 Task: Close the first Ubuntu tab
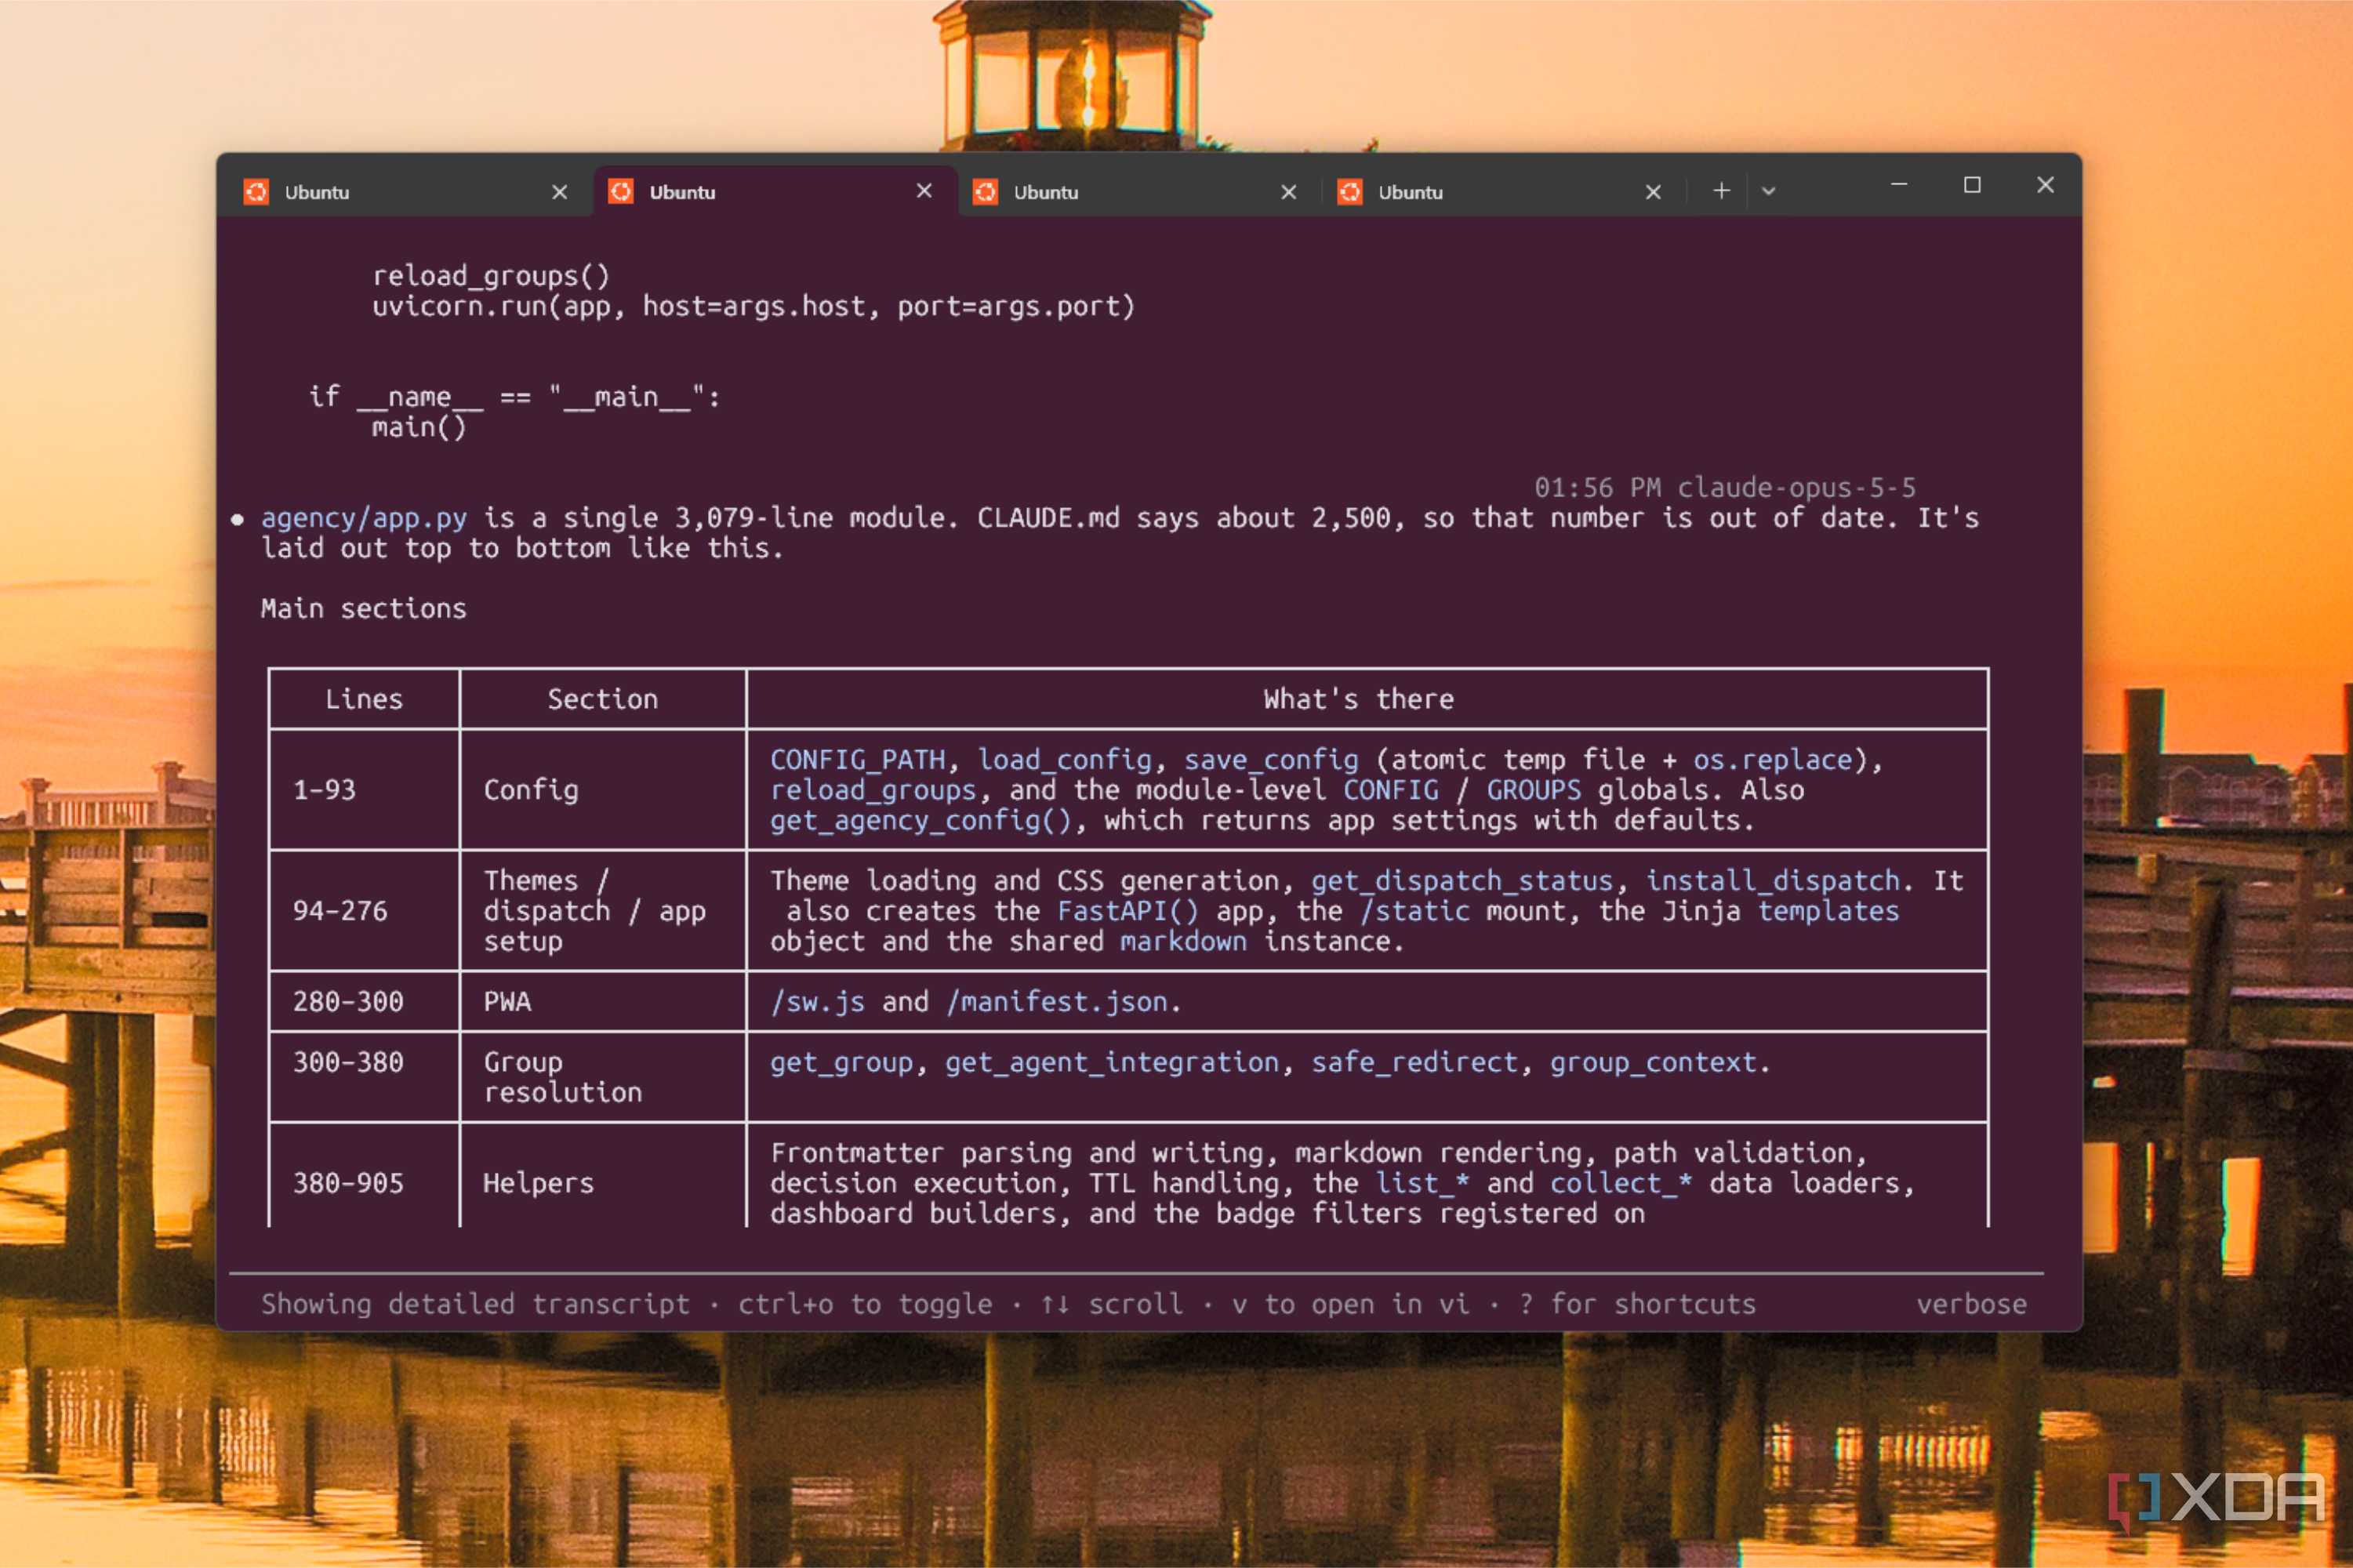coord(560,192)
